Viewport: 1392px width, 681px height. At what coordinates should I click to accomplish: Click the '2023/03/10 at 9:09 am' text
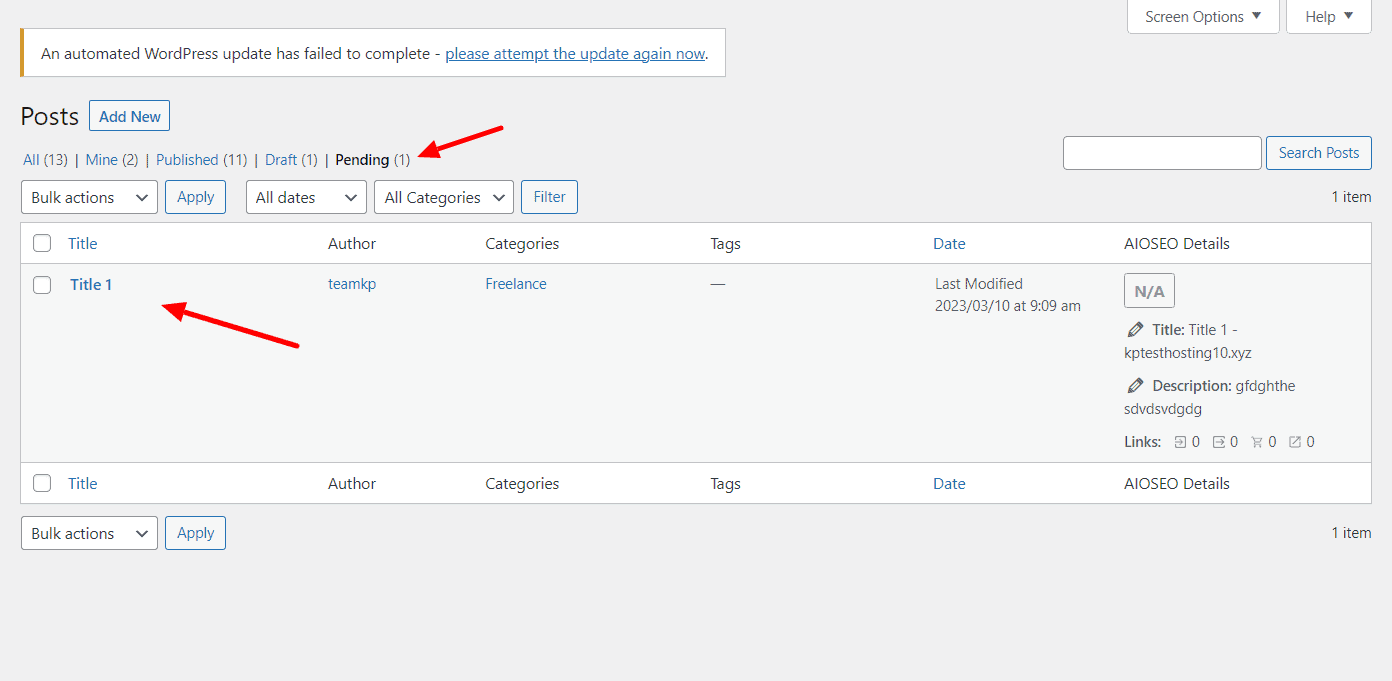(1008, 306)
